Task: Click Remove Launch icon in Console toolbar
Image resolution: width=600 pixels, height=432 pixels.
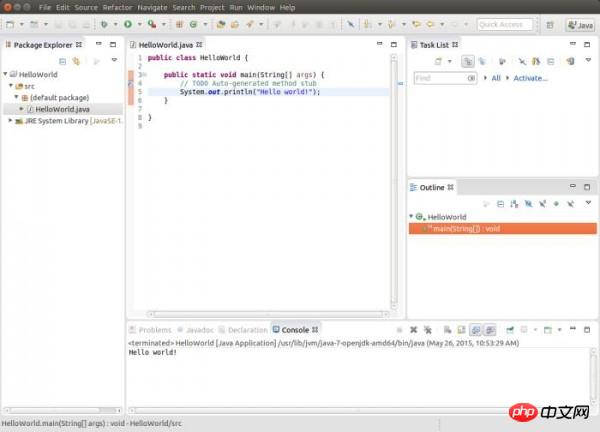Action: [413, 329]
